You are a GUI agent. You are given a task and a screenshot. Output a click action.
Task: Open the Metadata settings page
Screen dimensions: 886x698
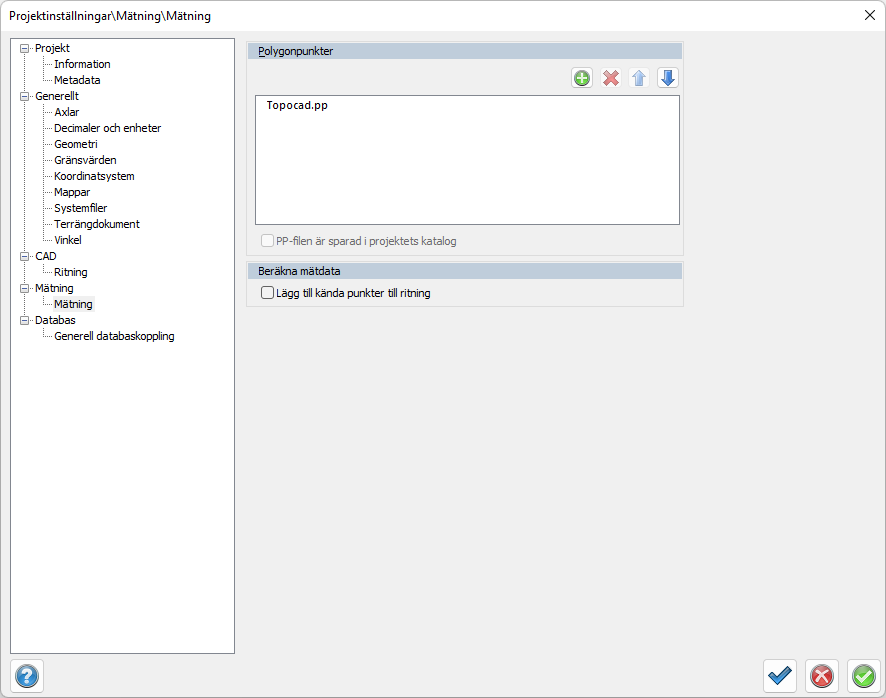coord(77,80)
